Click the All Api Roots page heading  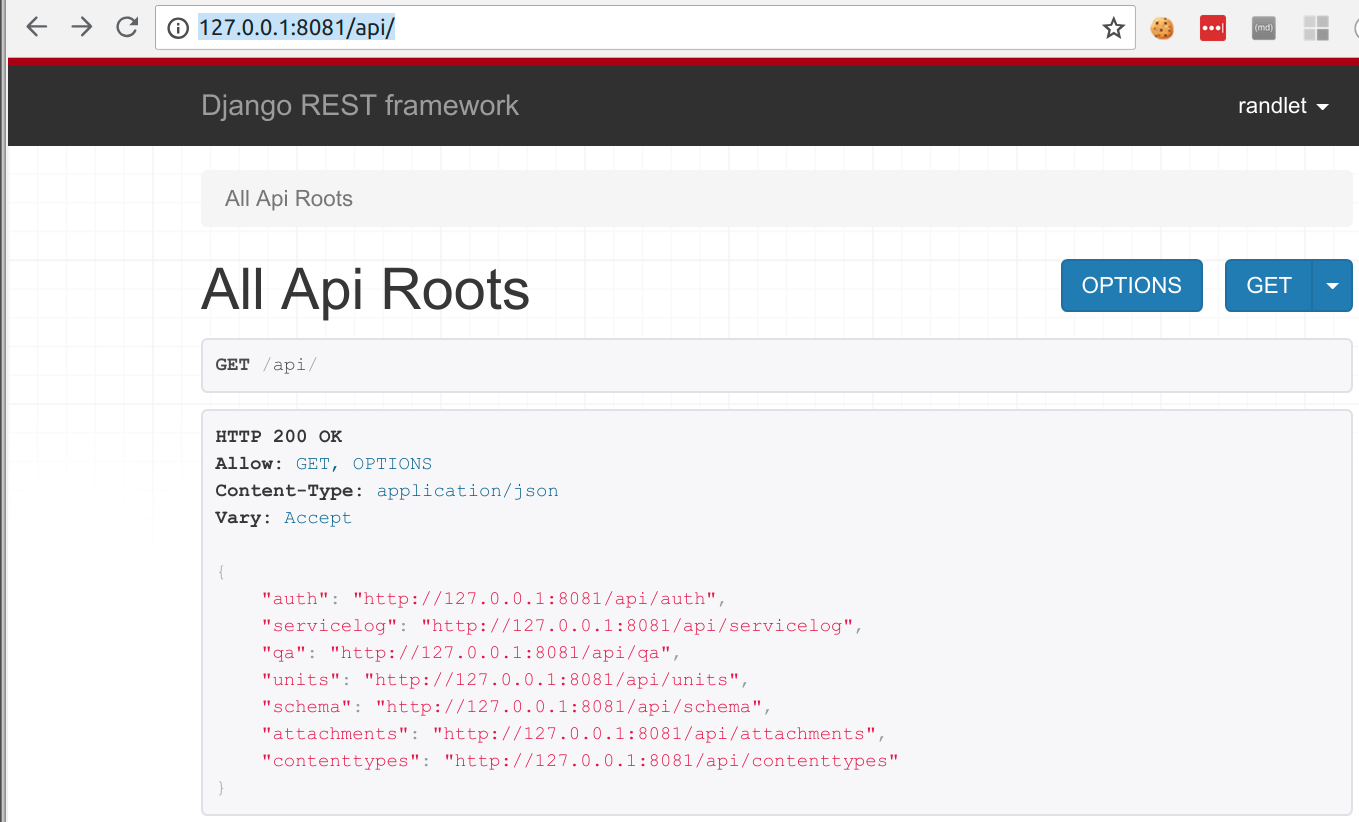coord(366,290)
